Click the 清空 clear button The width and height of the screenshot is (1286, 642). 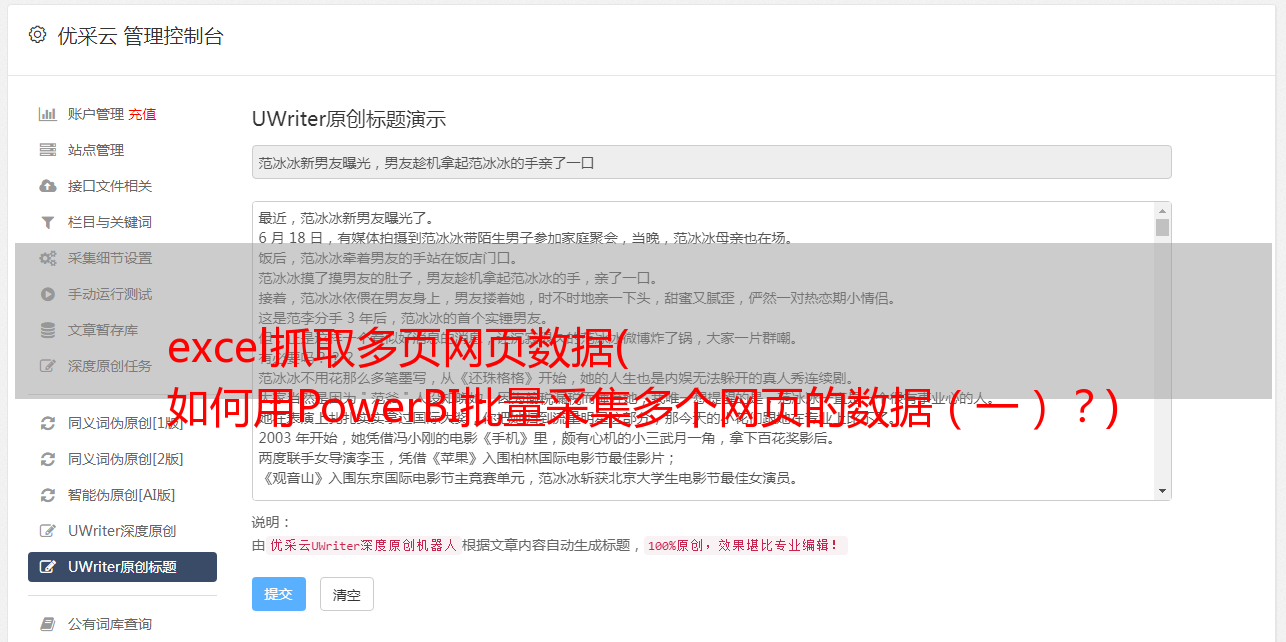[x=347, y=594]
